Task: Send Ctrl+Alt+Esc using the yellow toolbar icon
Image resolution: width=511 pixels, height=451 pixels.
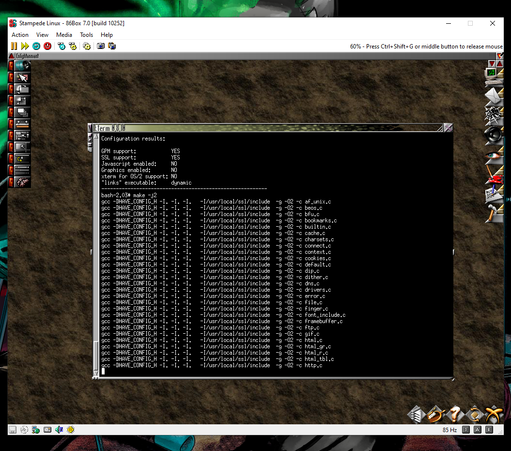Action: [73, 46]
